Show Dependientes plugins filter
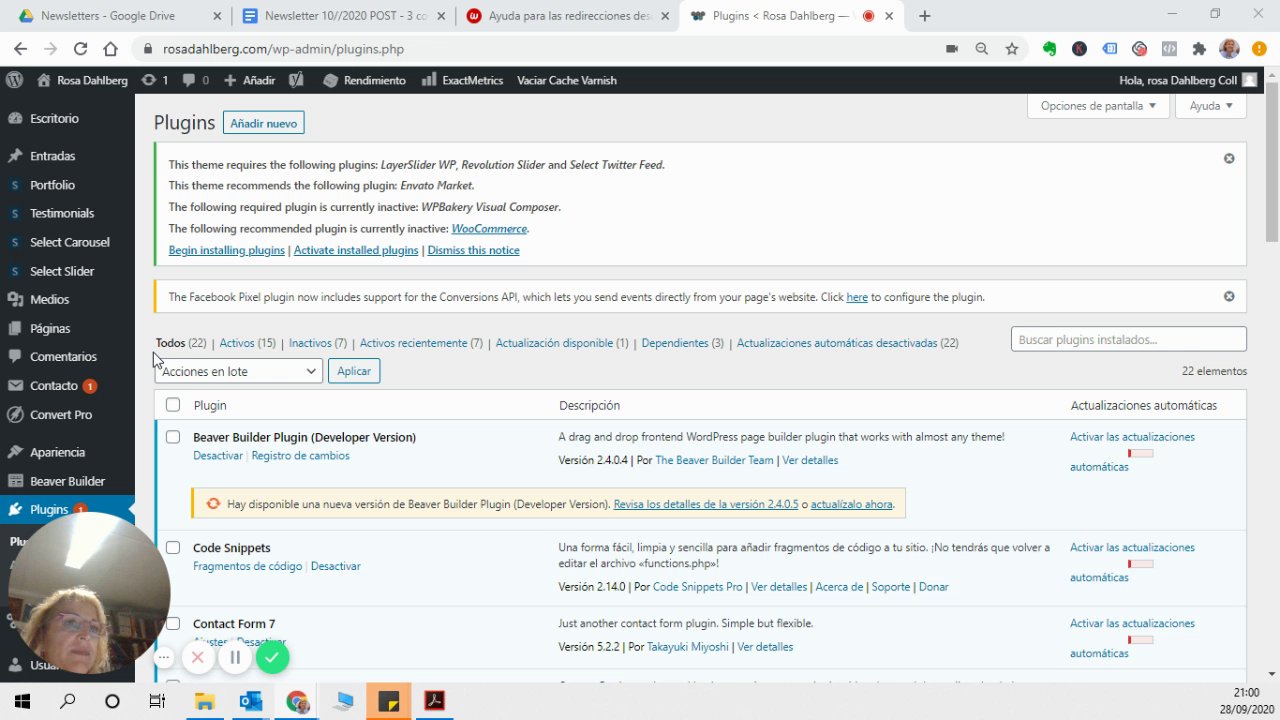The width and height of the screenshot is (1280, 720). click(682, 343)
